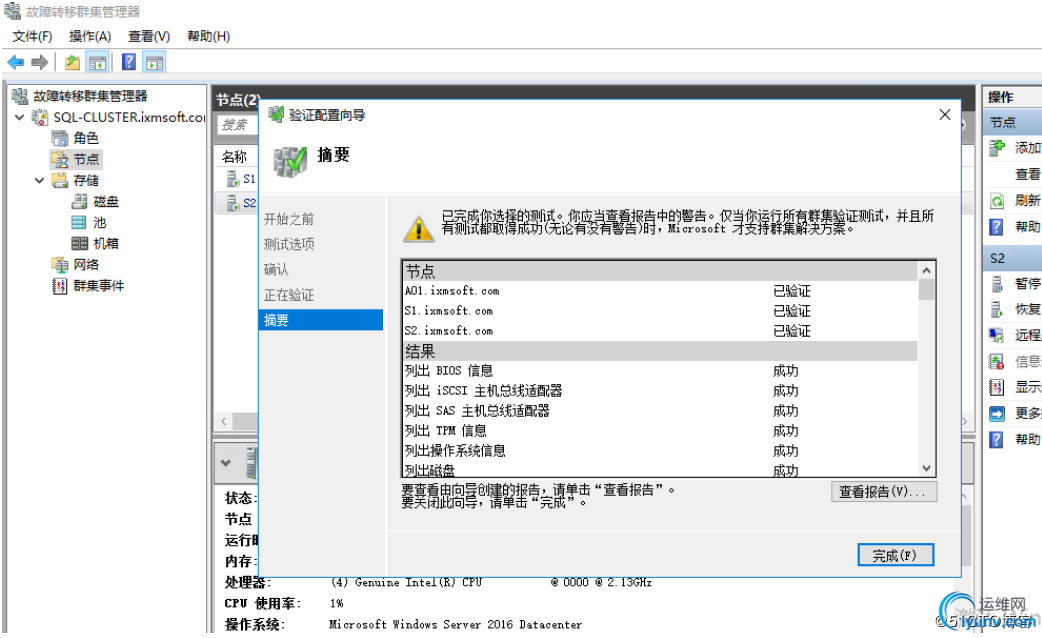Collapse the 存储 tree node
1042x638 pixels.
[40, 180]
